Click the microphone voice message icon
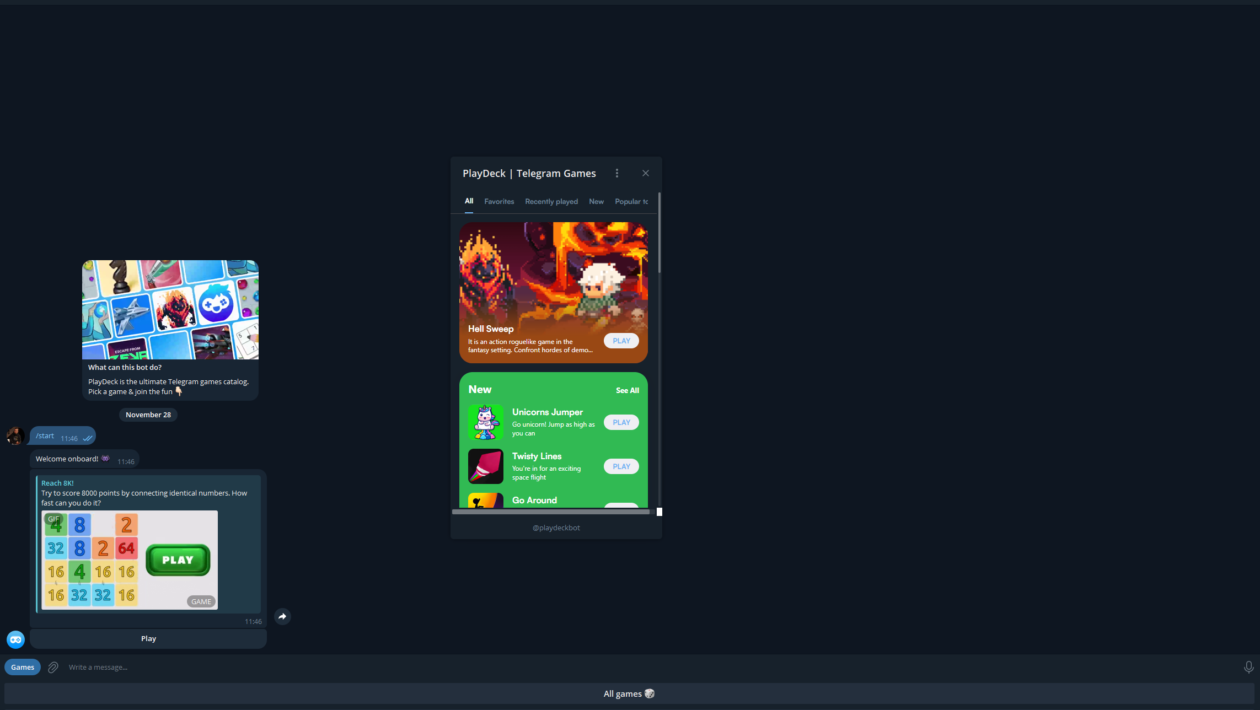Screen dimensions: 1260x710 click(1248, 667)
